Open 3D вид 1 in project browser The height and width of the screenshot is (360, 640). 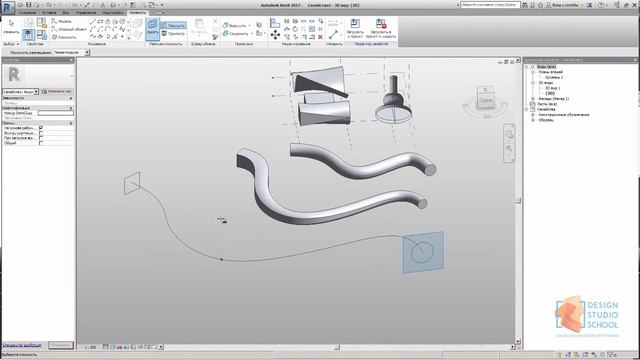tap(553, 88)
